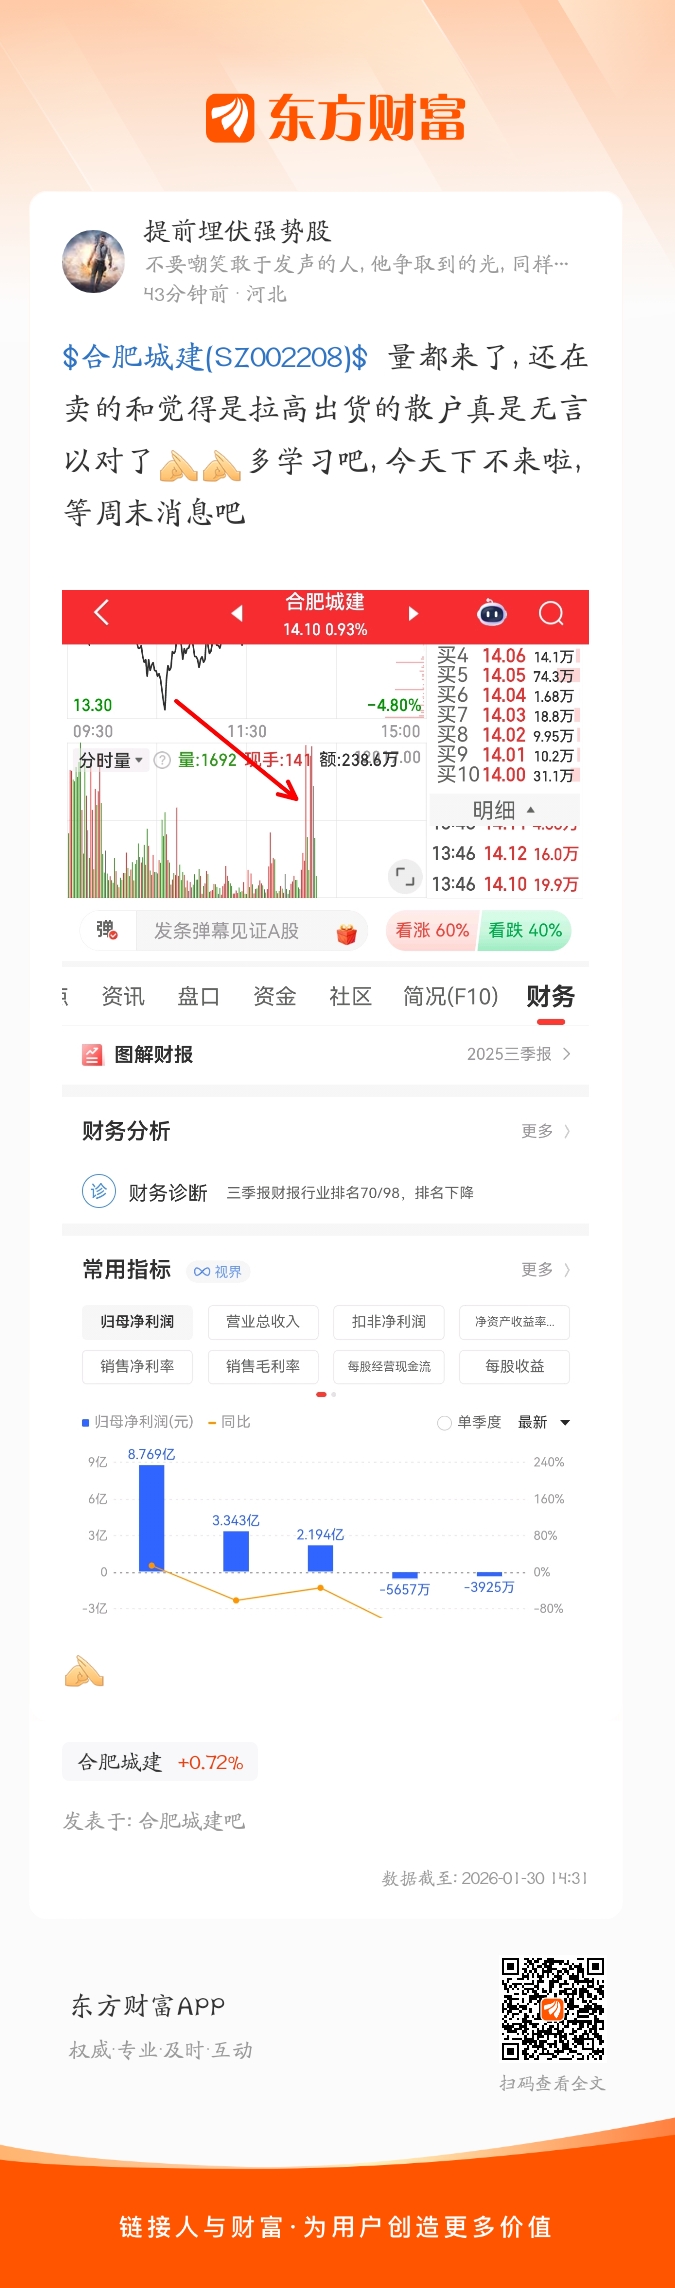Tap the 弹 danmaku toggle icon
Image resolution: width=675 pixels, height=2288 pixels.
tap(107, 930)
